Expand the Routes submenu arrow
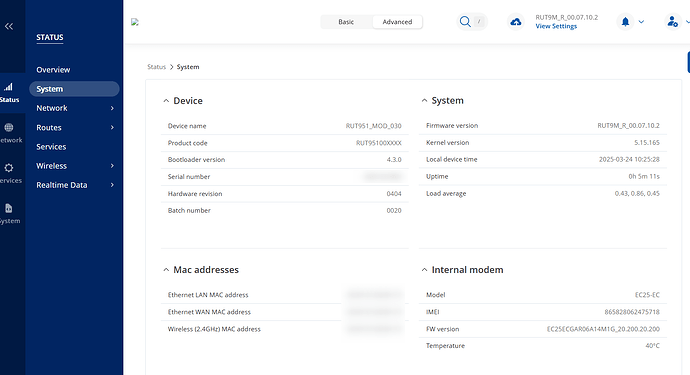690x375 pixels. click(x=112, y=128)
